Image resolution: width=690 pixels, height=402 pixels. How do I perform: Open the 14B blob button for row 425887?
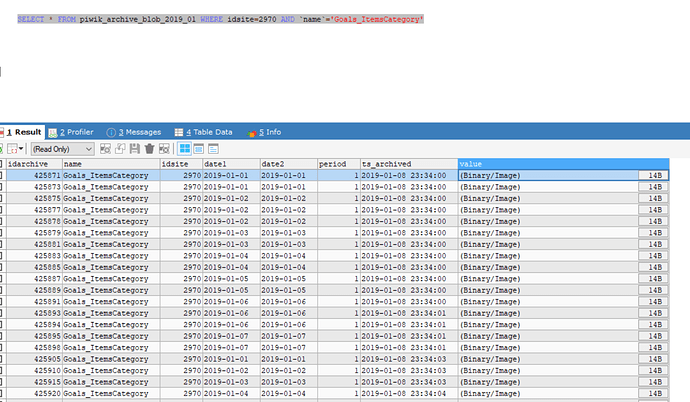(x=653, y=278)
